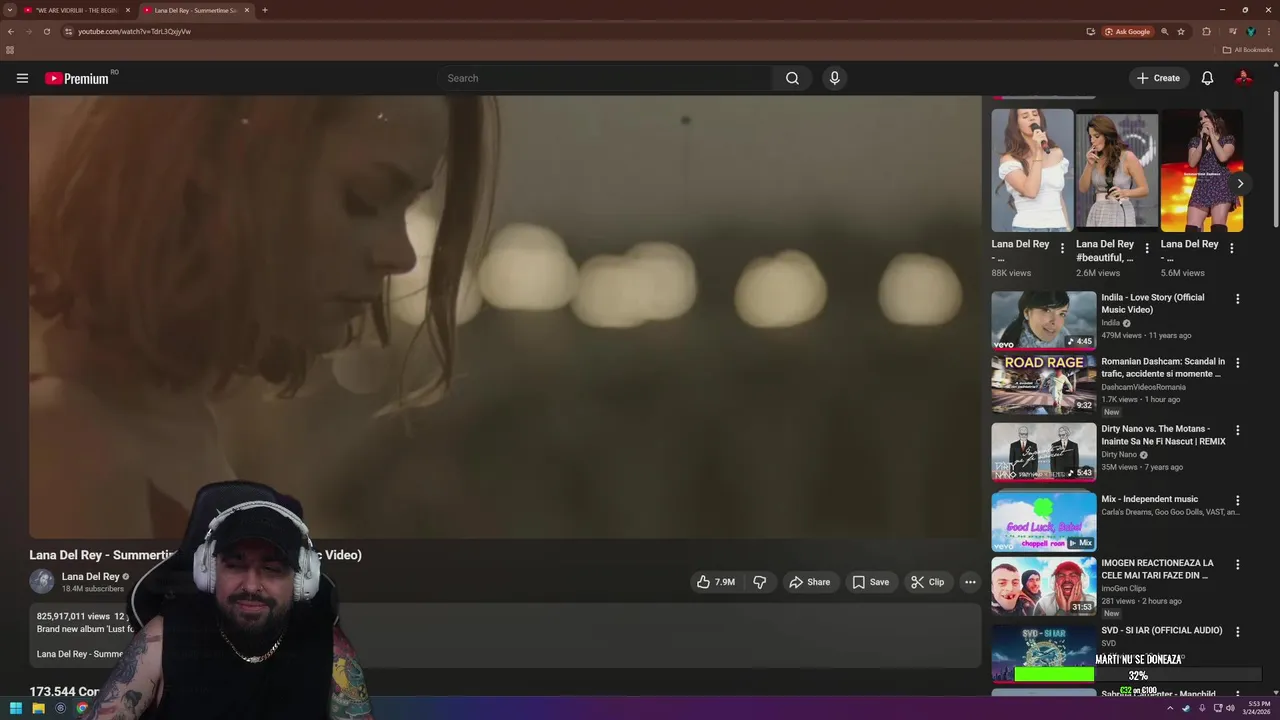Click the Create button
This screenshot has height=720, width=1280.
pos(1158,78)
